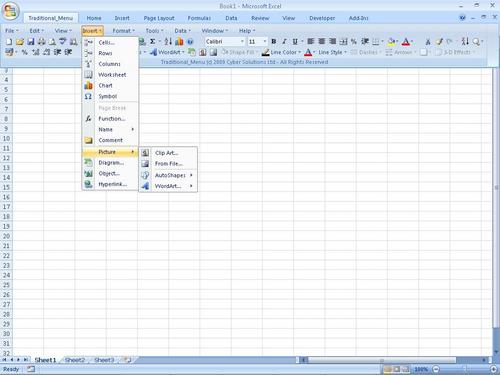
Task: Click the Print Preview icon
Action: point(52,42)
